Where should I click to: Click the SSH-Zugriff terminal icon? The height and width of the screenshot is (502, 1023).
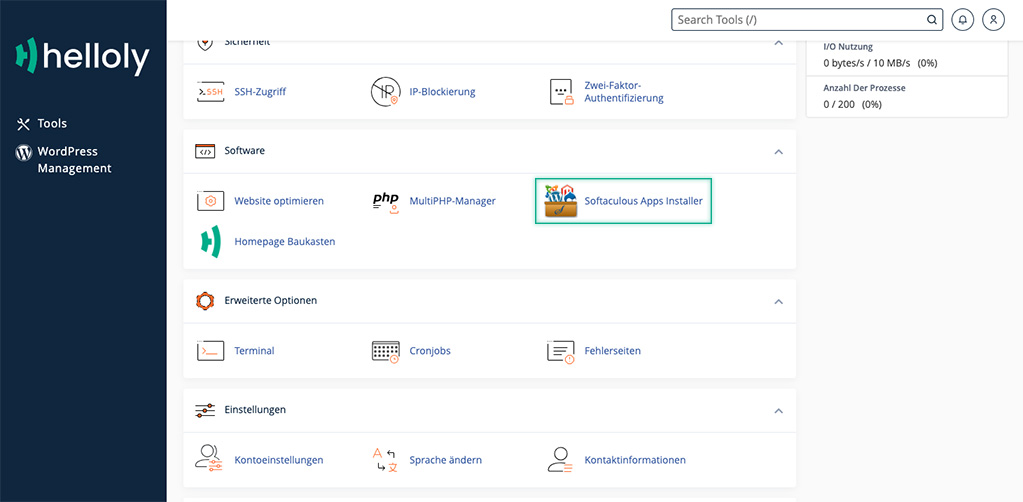pyautogui.click(x=210, y=92)
